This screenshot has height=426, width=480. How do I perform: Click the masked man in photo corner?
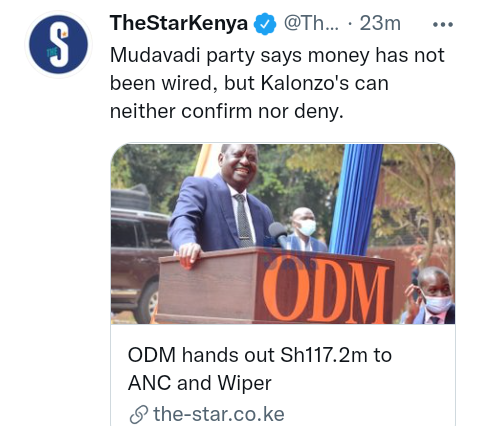coord(431,296)
